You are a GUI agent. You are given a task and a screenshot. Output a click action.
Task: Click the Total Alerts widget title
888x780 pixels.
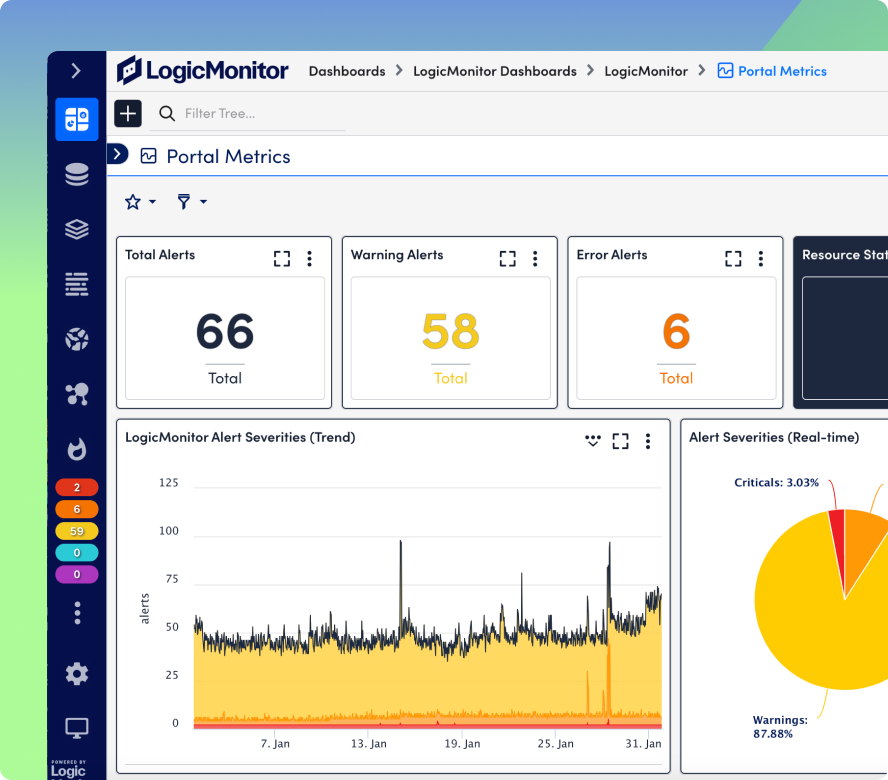point(160,255)
